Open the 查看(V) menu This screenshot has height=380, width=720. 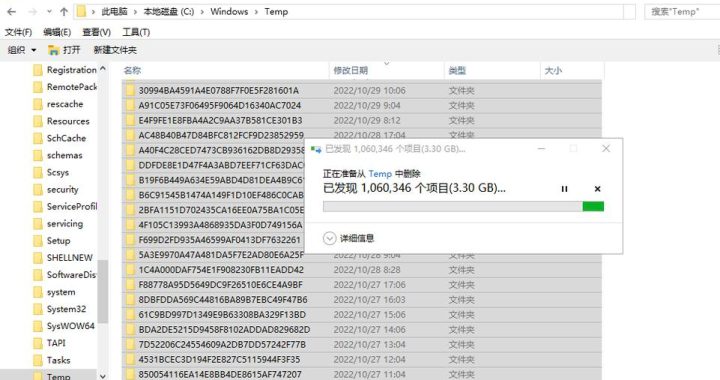pyautogui.click(x=96, y=32)
